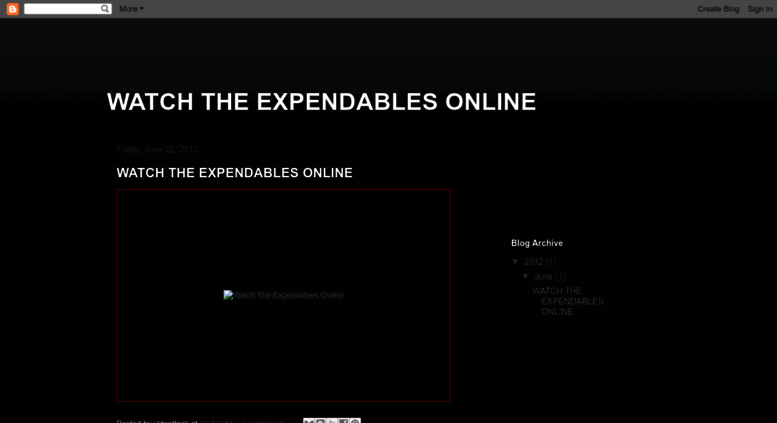Focus the navbar search text field
The height and width of the screenshot is (423, 777).
coord(60,9)
